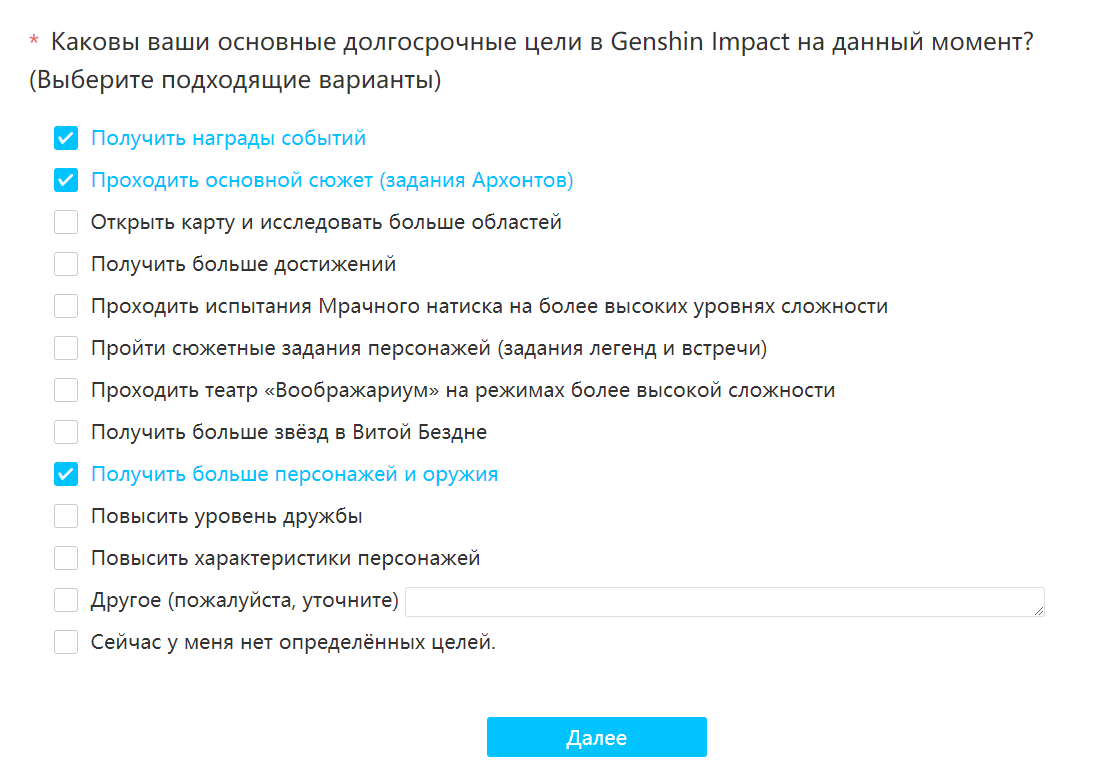Click the "Получить больше персонажей и оружия" label
Screen dimensions: 1119x778
[294, 474]
